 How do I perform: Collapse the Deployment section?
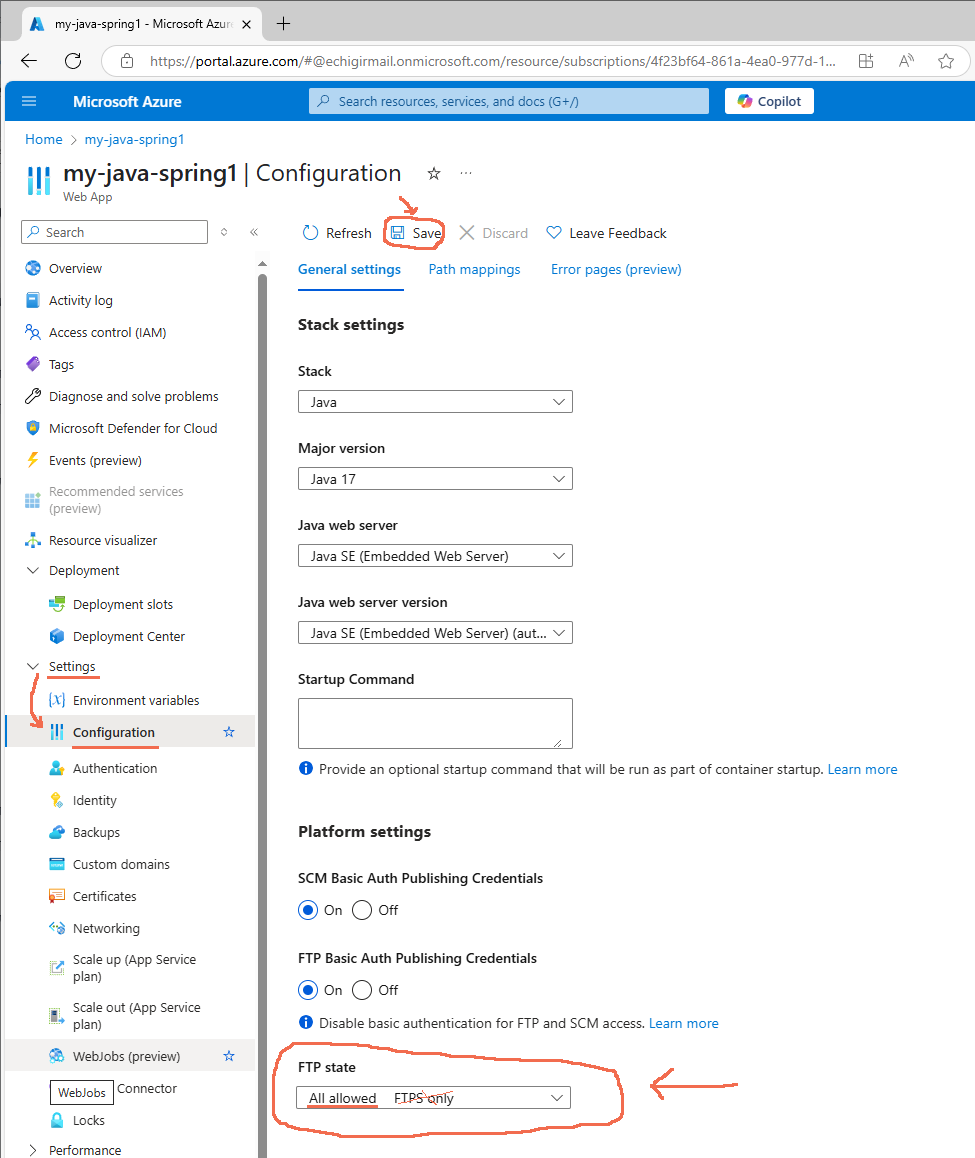click(x=32, y=570)
